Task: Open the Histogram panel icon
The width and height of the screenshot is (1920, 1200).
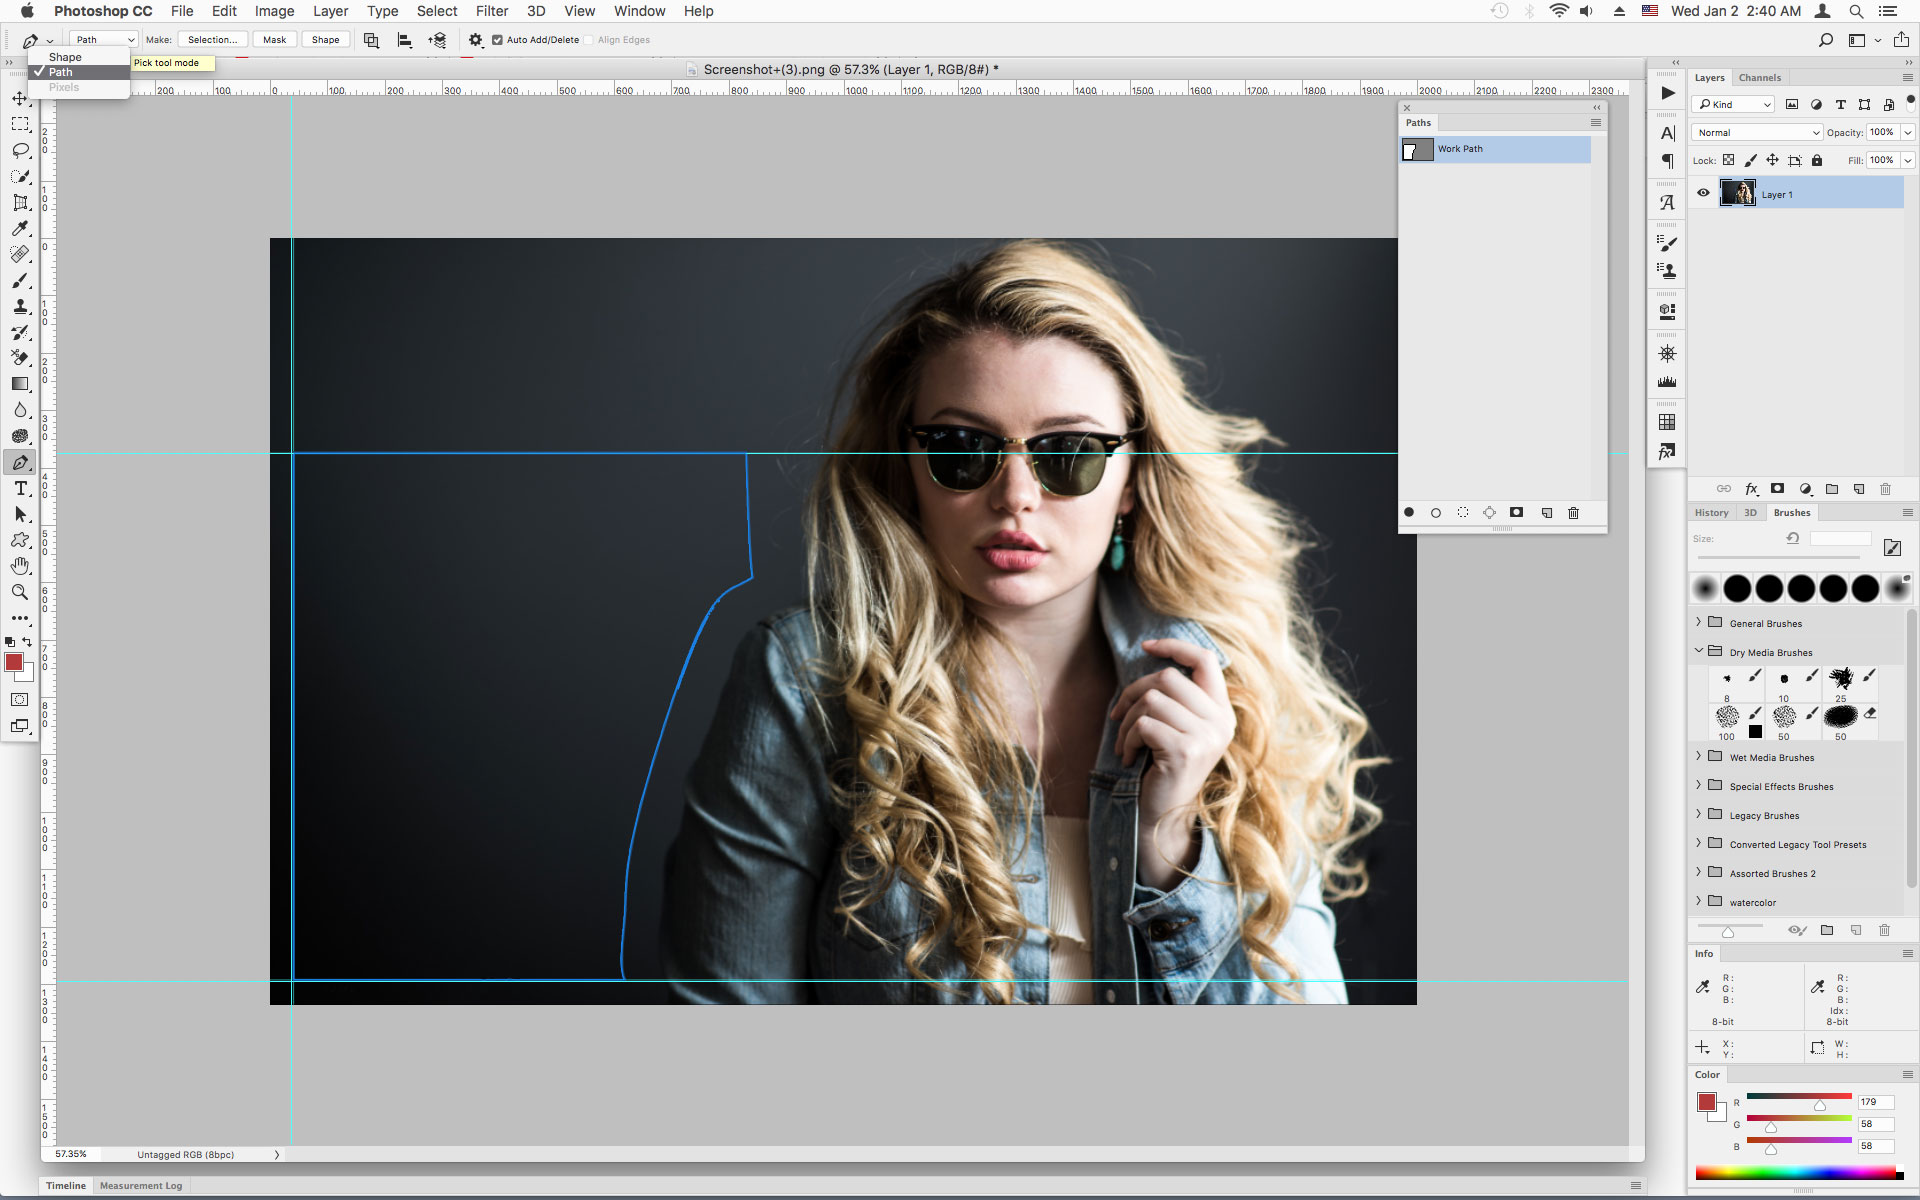Action: [1667, 382]
